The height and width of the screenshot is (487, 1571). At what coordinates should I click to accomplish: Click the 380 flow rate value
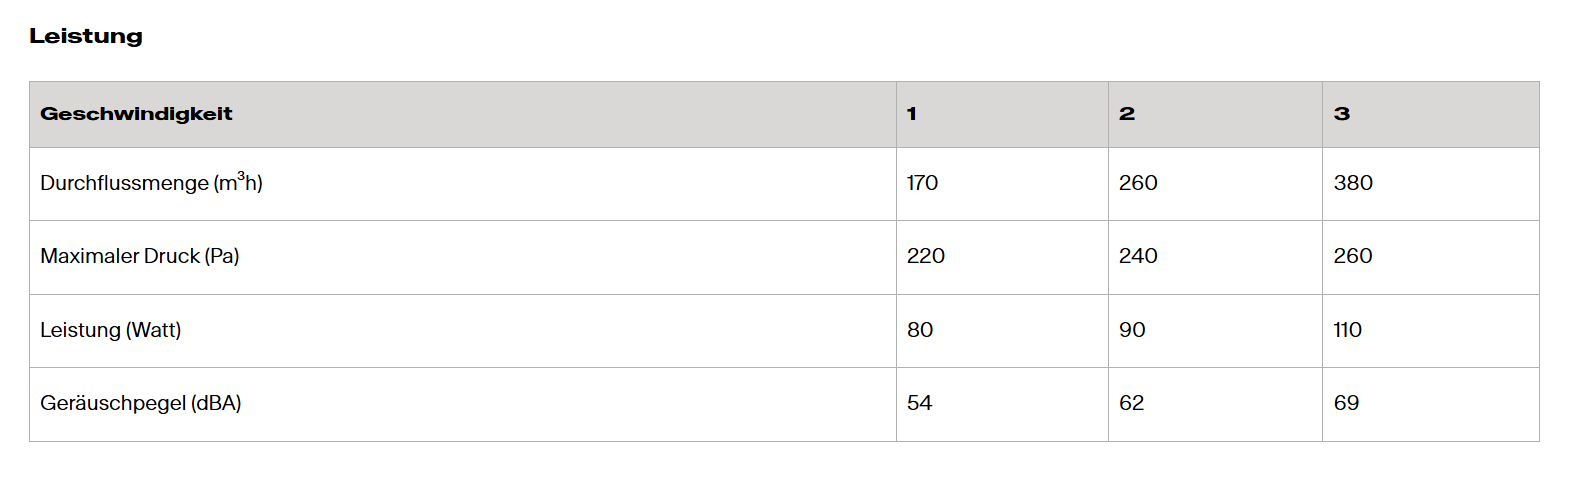click(x=1353, y=183)
